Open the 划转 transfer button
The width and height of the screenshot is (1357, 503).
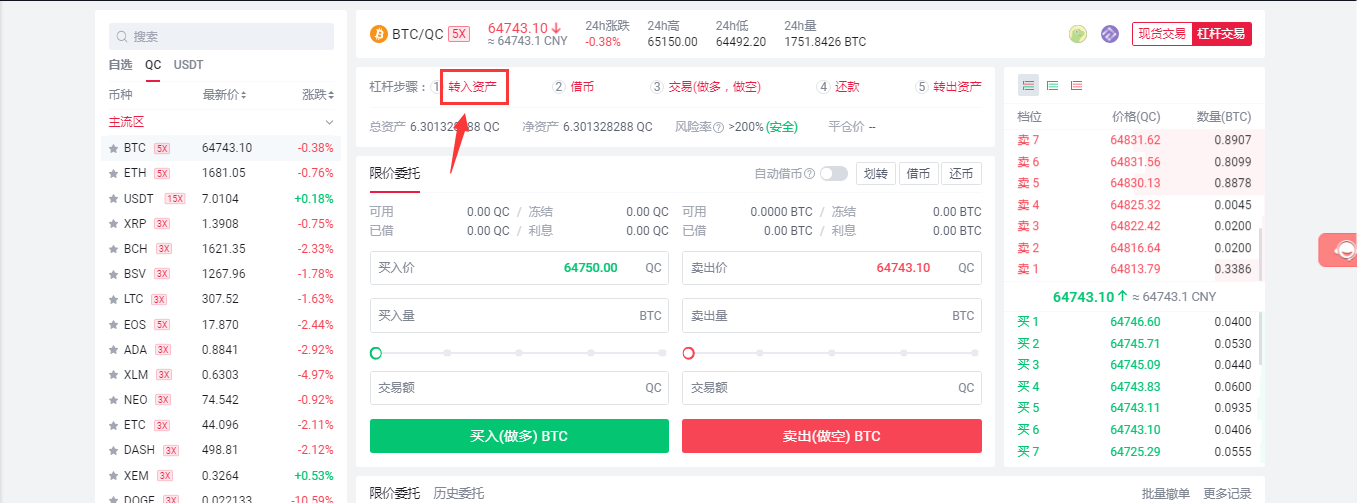click(875, 173)
